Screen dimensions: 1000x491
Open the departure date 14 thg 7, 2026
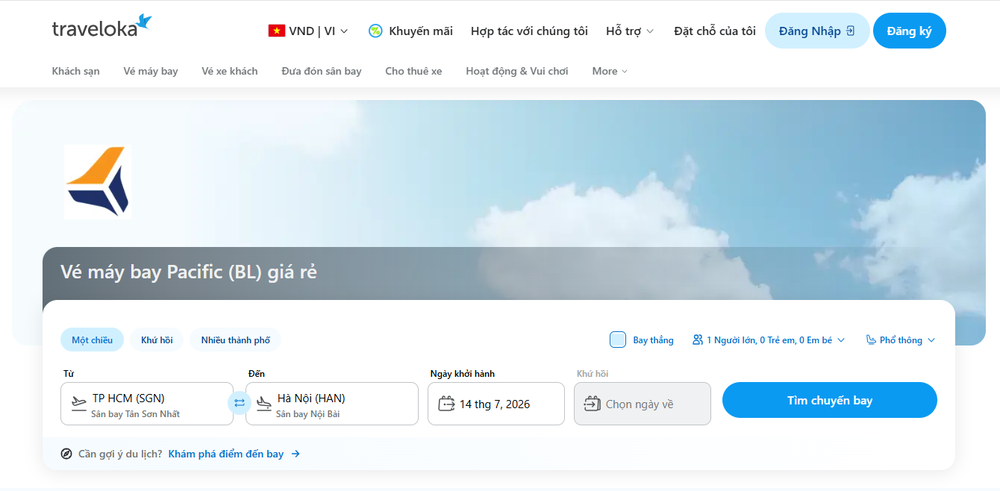pyautogui.click(x=496, y=404)
